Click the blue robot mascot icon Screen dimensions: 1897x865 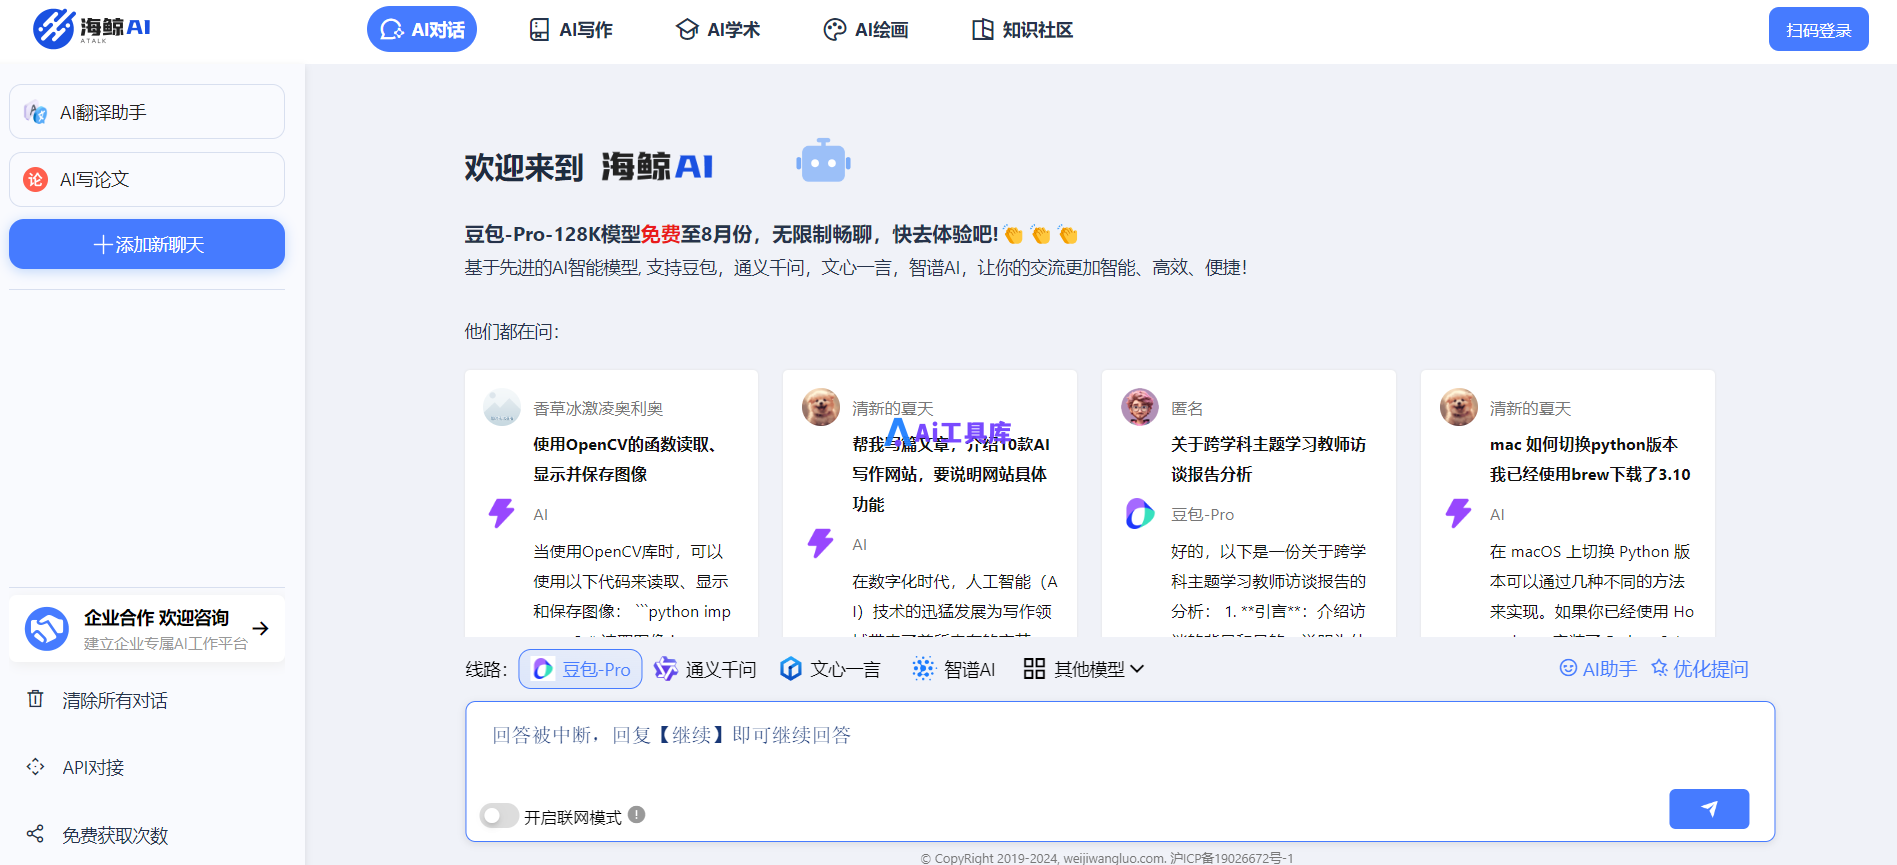pos(823,161)
